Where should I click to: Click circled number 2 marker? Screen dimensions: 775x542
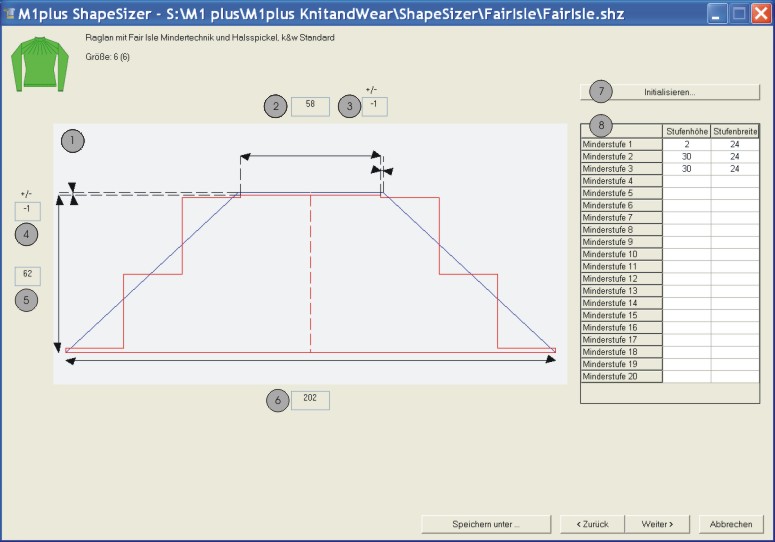[276, 106]
